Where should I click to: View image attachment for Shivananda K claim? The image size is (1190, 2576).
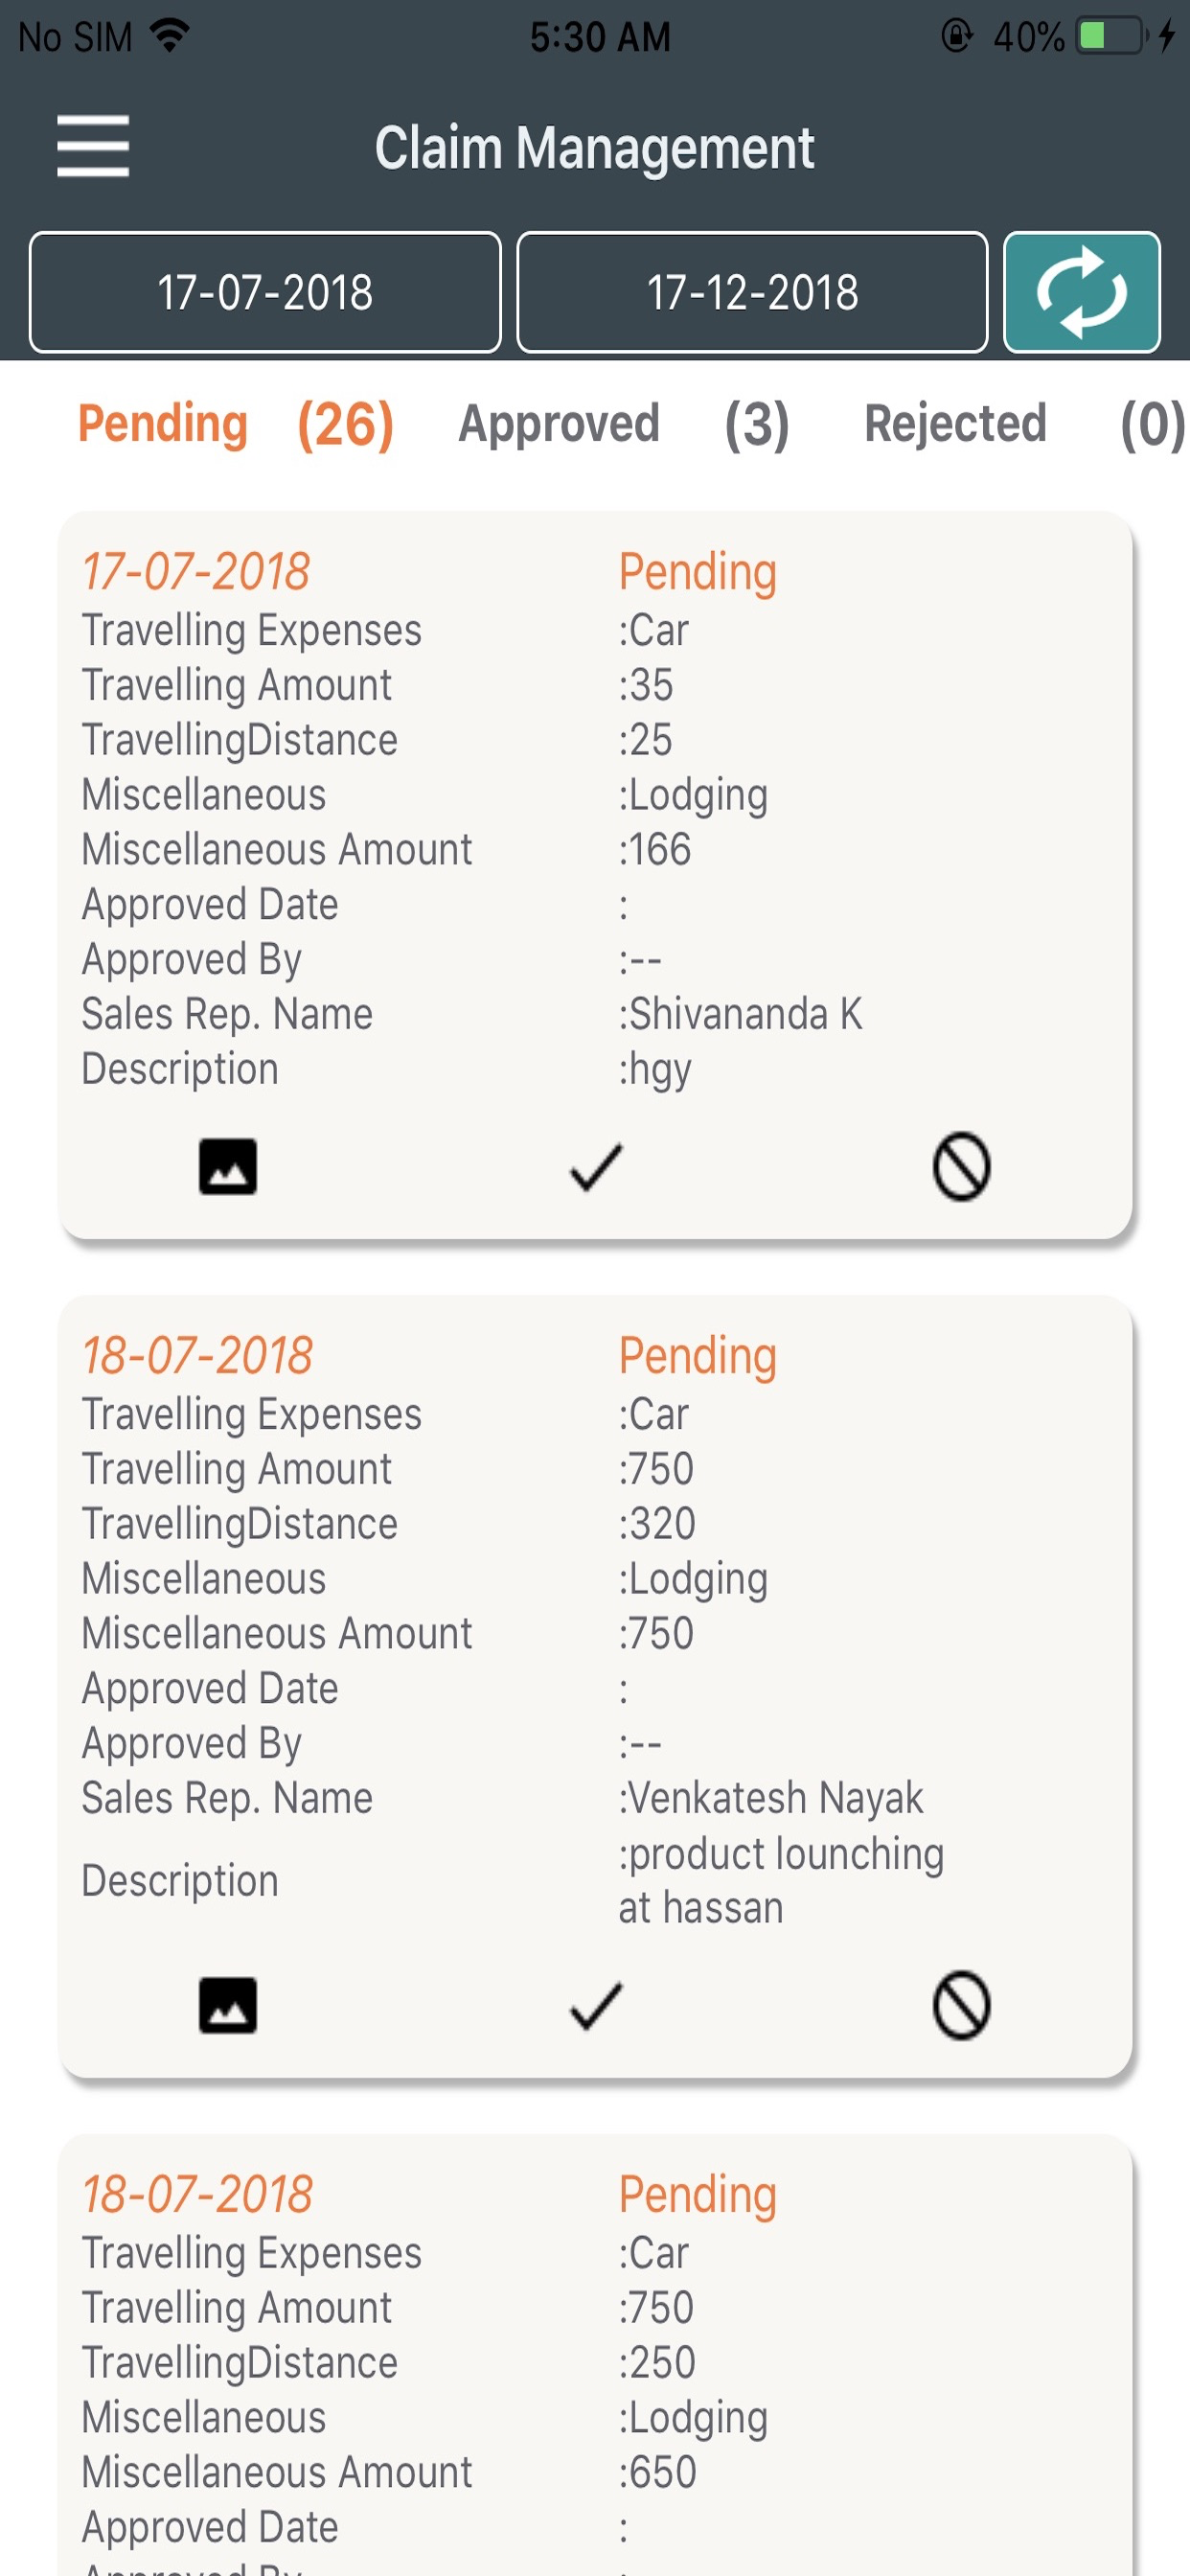(x=228, y=1166)
